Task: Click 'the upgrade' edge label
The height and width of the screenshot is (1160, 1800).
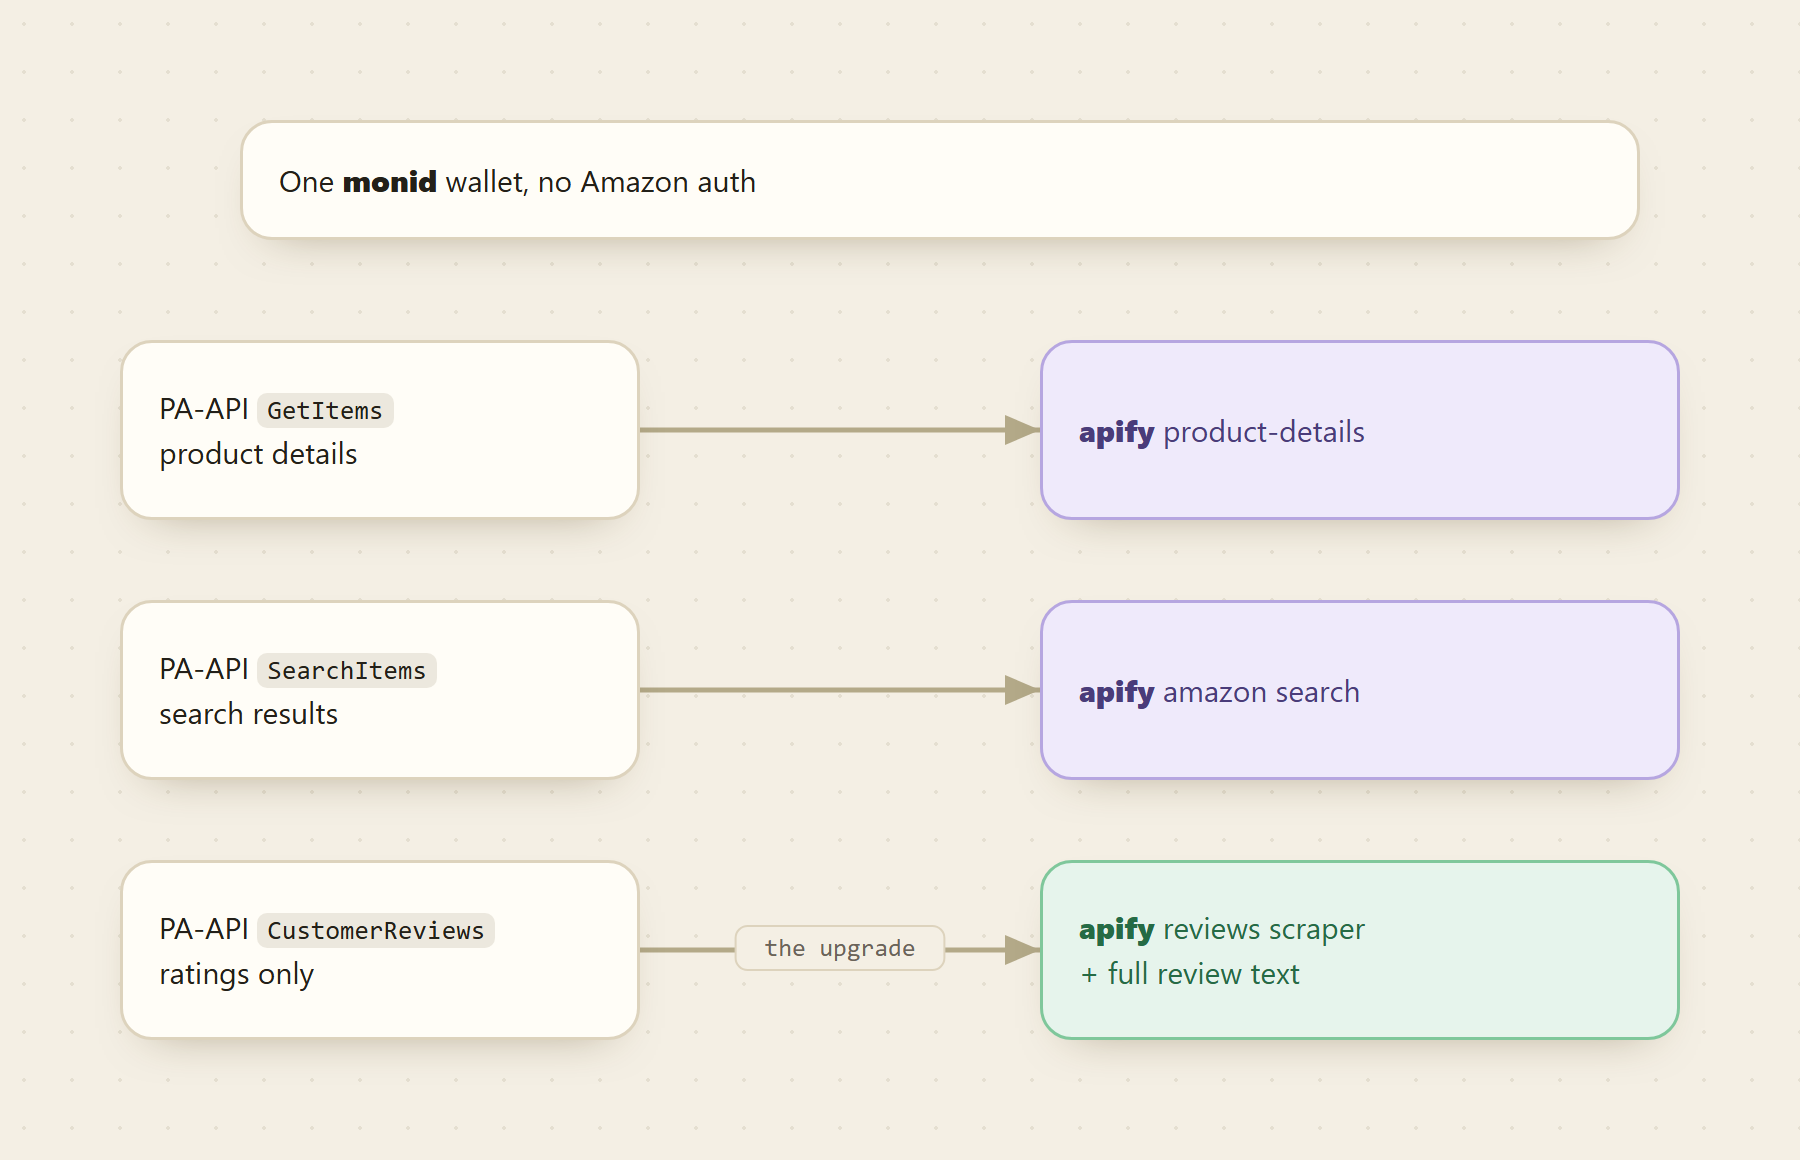Action: [x=840, y=948]
